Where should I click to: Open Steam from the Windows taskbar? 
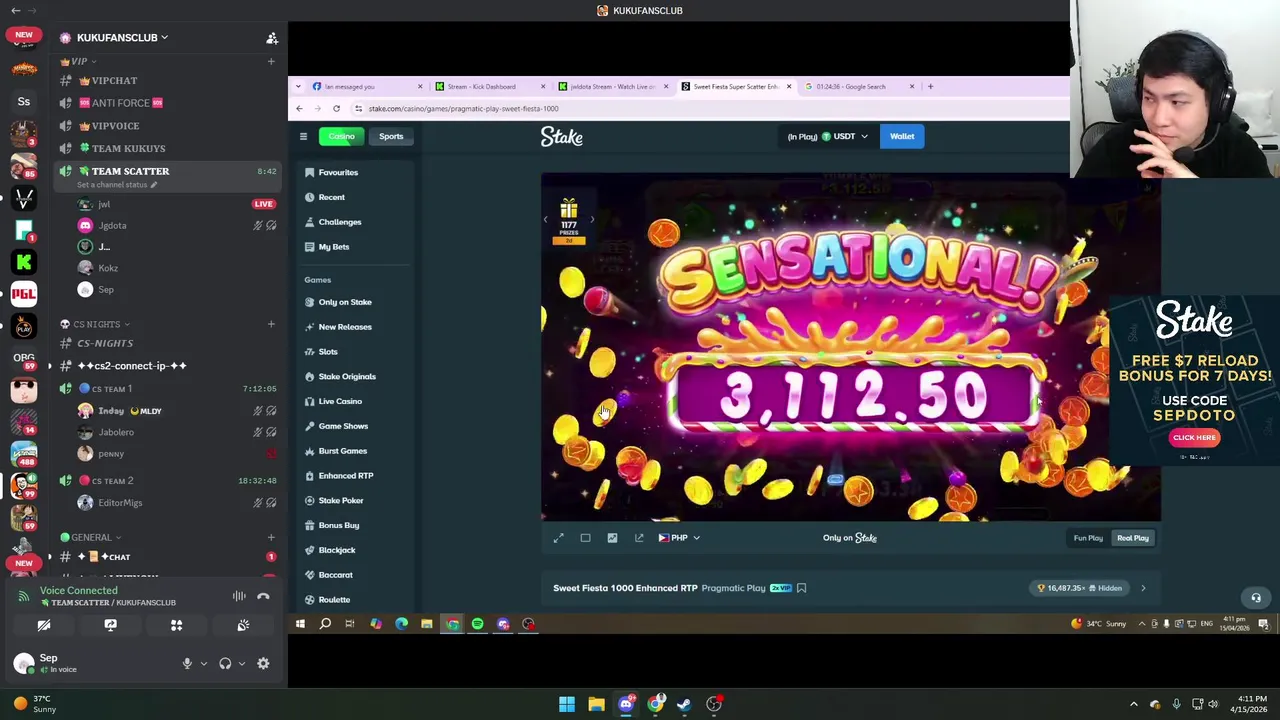(x=684, y=704)
